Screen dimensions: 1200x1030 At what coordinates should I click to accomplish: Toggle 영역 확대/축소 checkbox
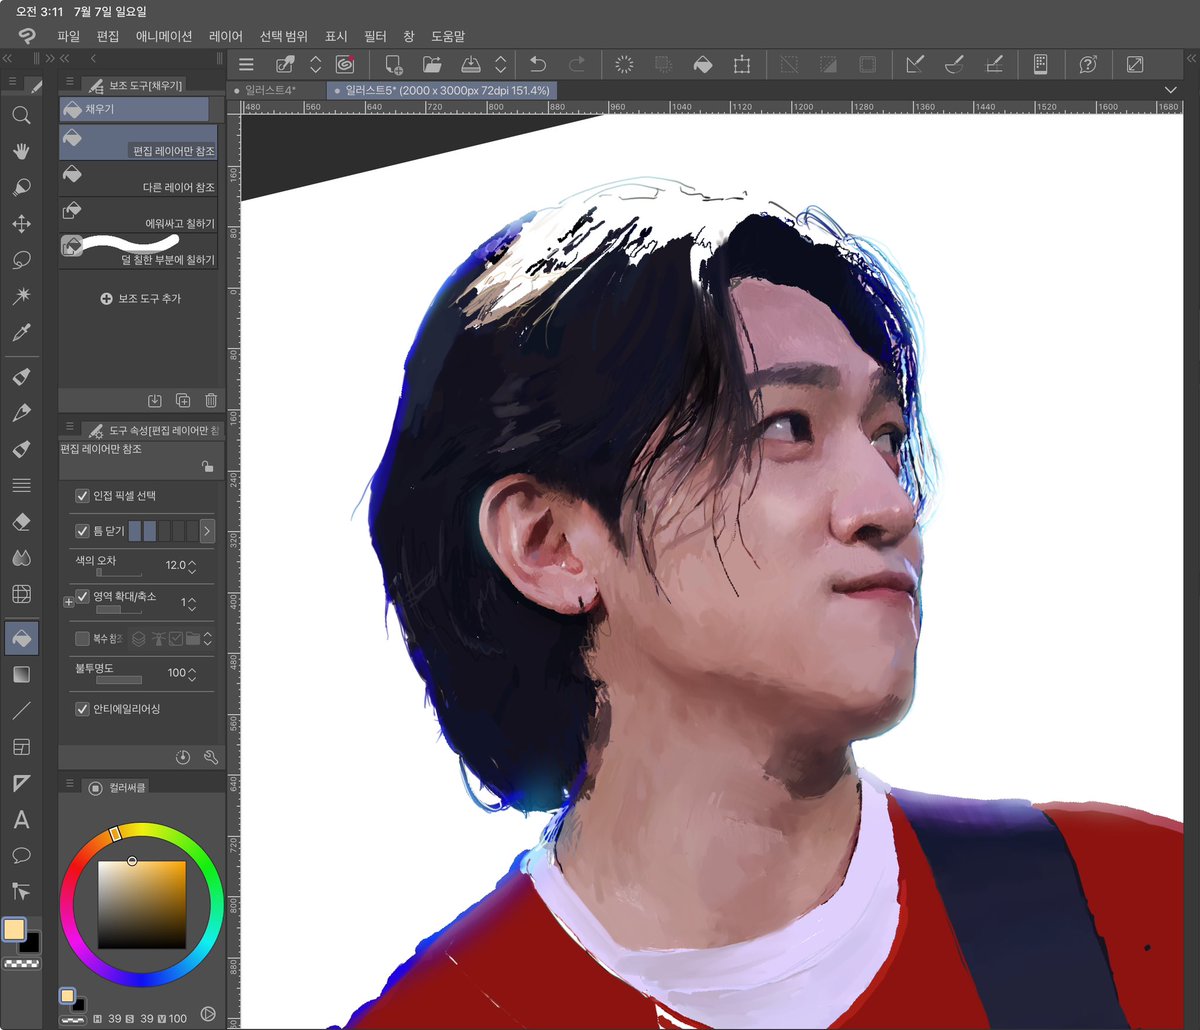coord(82,596)
